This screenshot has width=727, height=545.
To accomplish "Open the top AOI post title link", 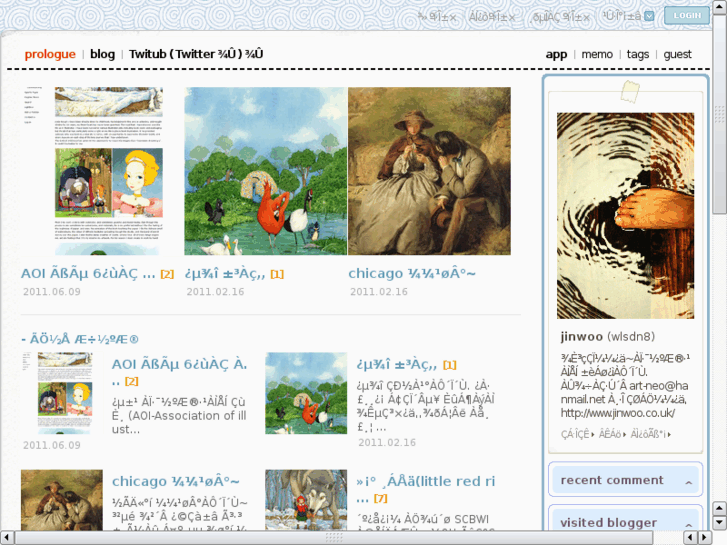I will click(88, 274).
